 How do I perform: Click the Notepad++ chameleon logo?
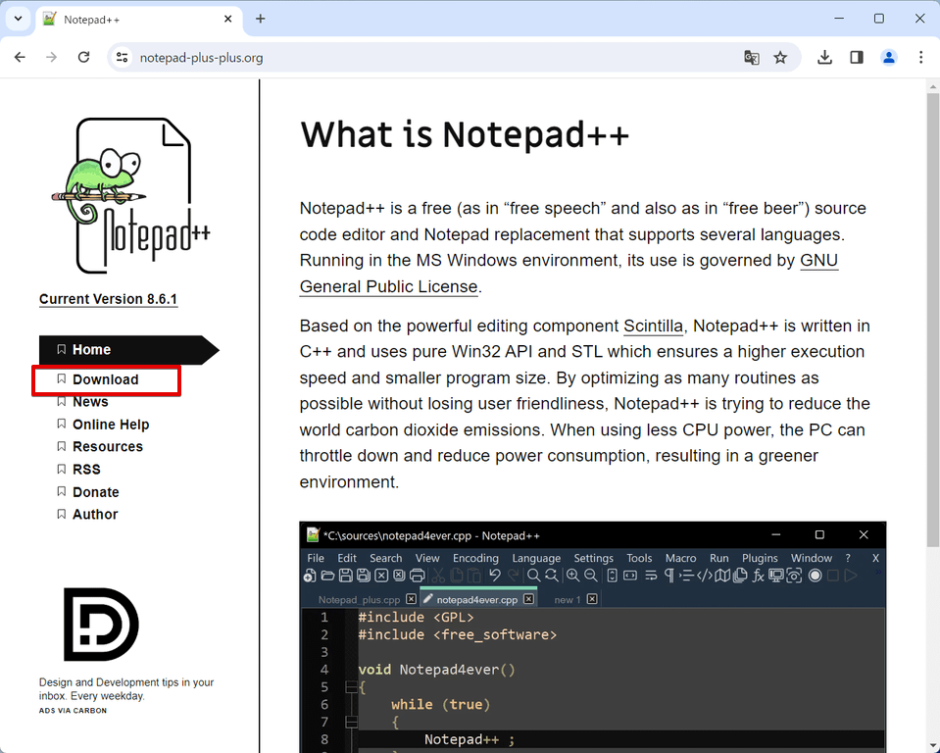[131, 195]
